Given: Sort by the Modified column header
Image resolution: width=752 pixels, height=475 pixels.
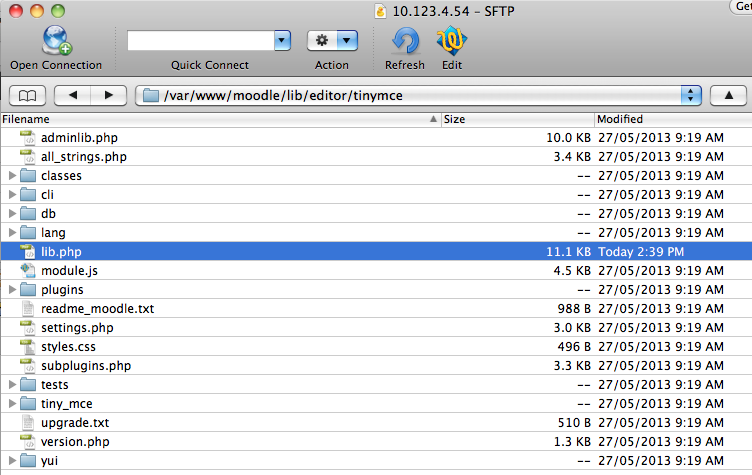Looking at the screenshot, I should tap(670, 119).
